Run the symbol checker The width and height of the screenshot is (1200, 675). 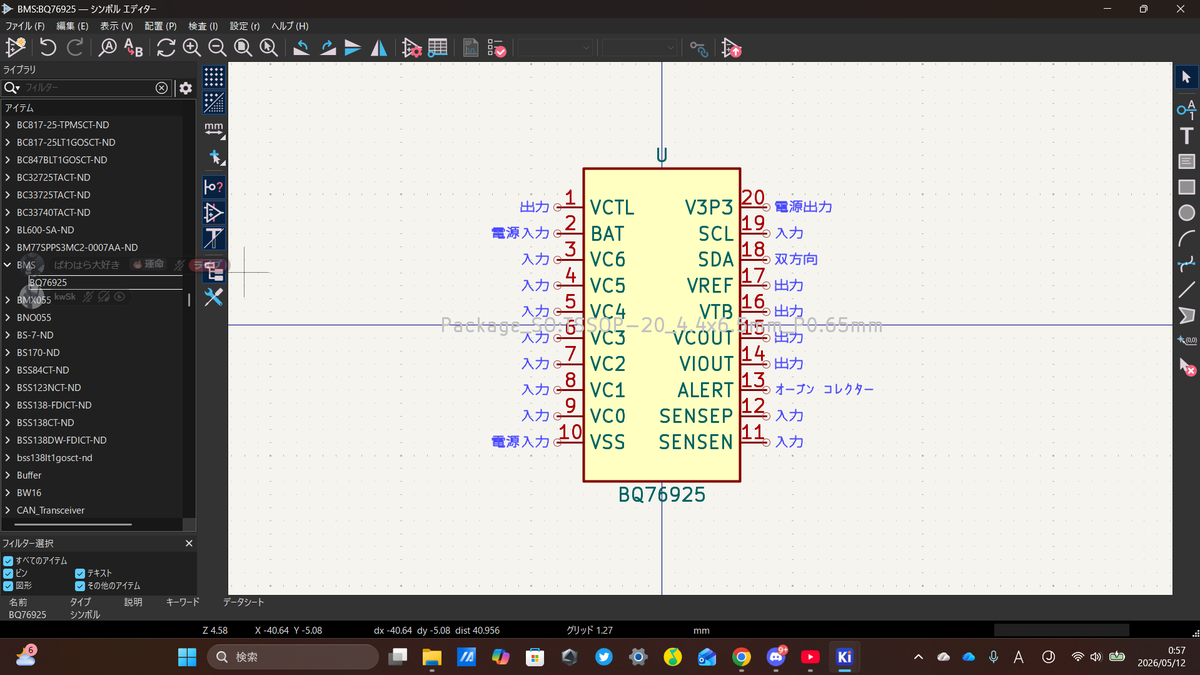tap(496, 47)
